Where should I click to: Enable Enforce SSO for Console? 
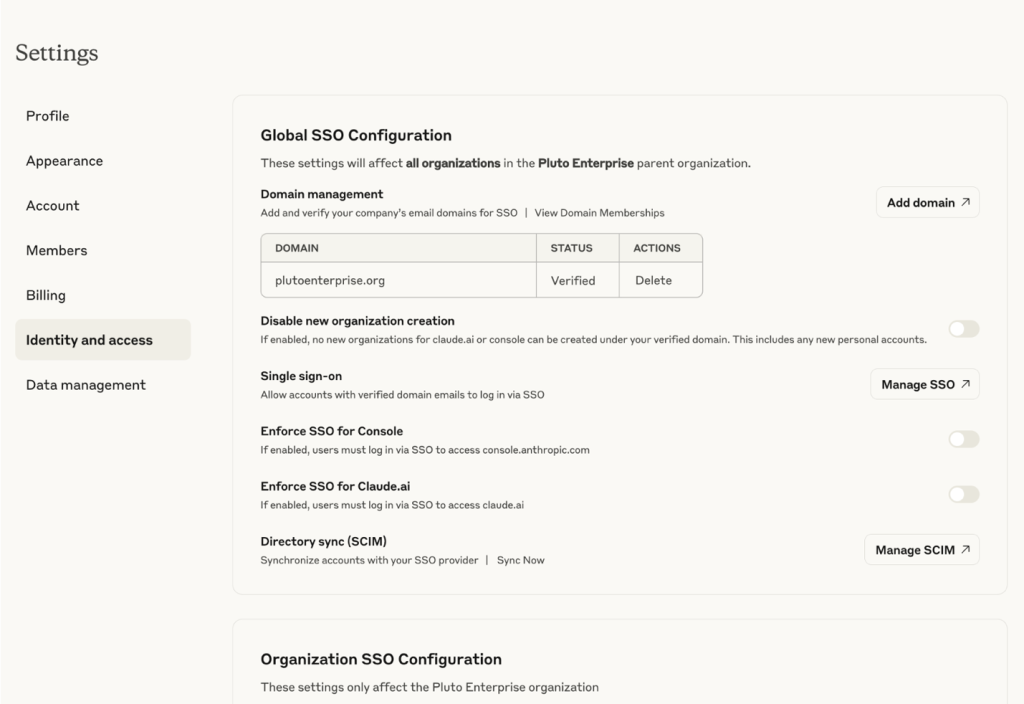tap(963, 439)
